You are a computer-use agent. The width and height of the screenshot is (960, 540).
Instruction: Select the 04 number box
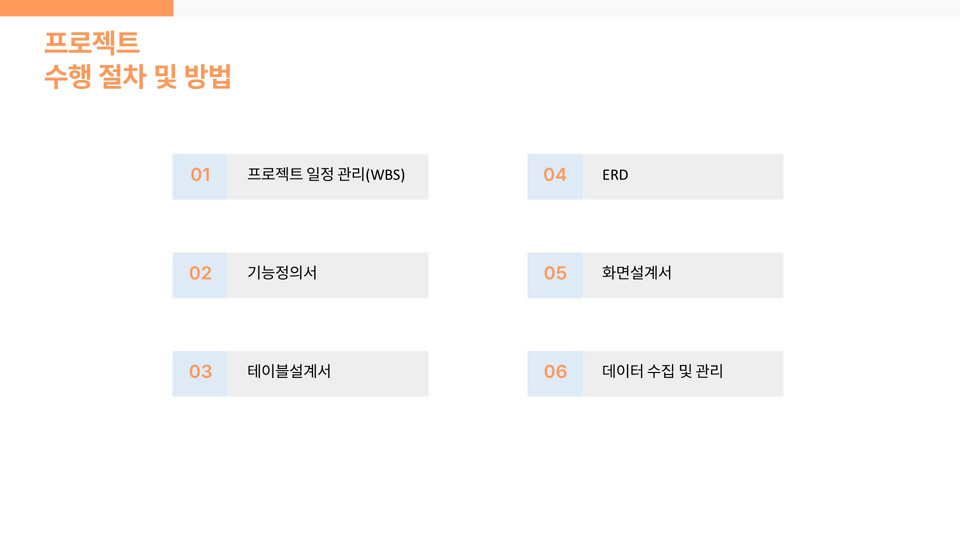click(555, 176)
